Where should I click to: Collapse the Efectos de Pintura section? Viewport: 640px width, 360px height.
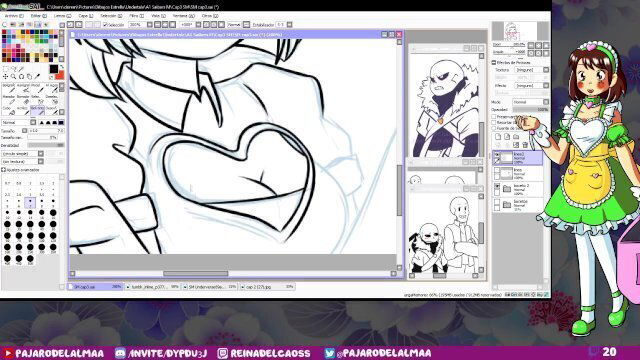click(493, 62)
